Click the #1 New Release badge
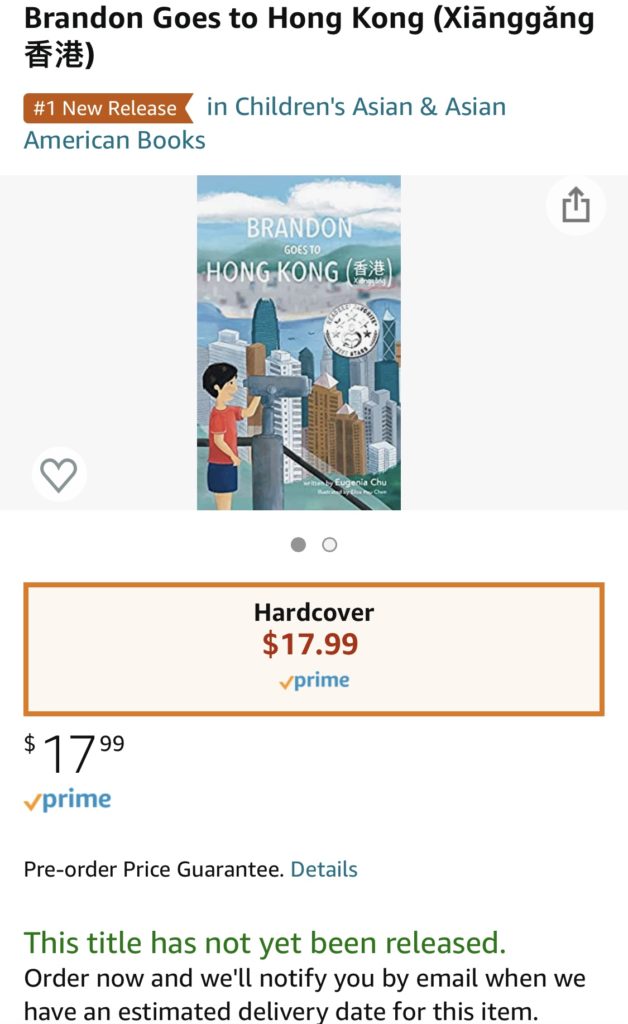Screen dimensions: 628x1024 [x=108, y=108]
